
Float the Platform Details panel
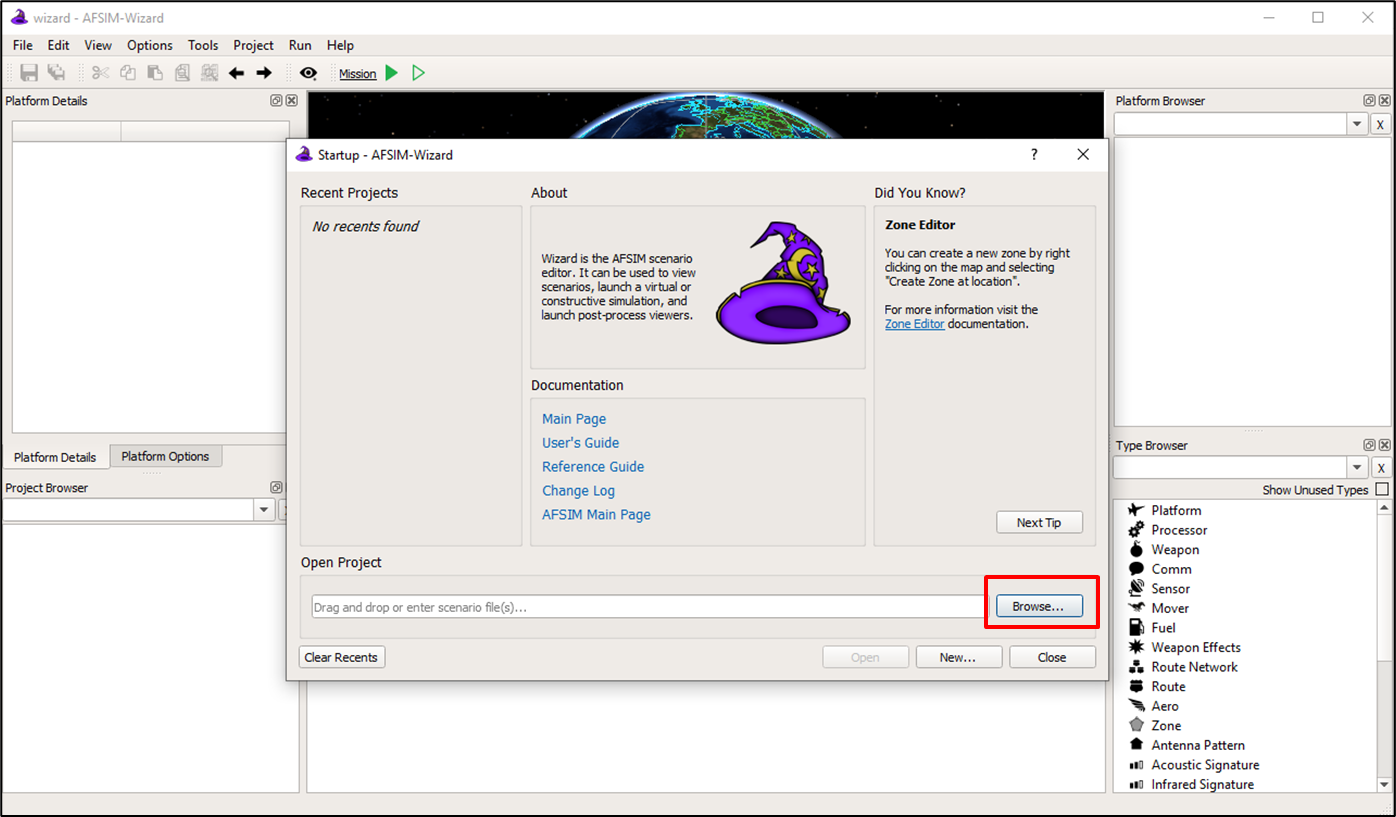click(x=276, y=101)
